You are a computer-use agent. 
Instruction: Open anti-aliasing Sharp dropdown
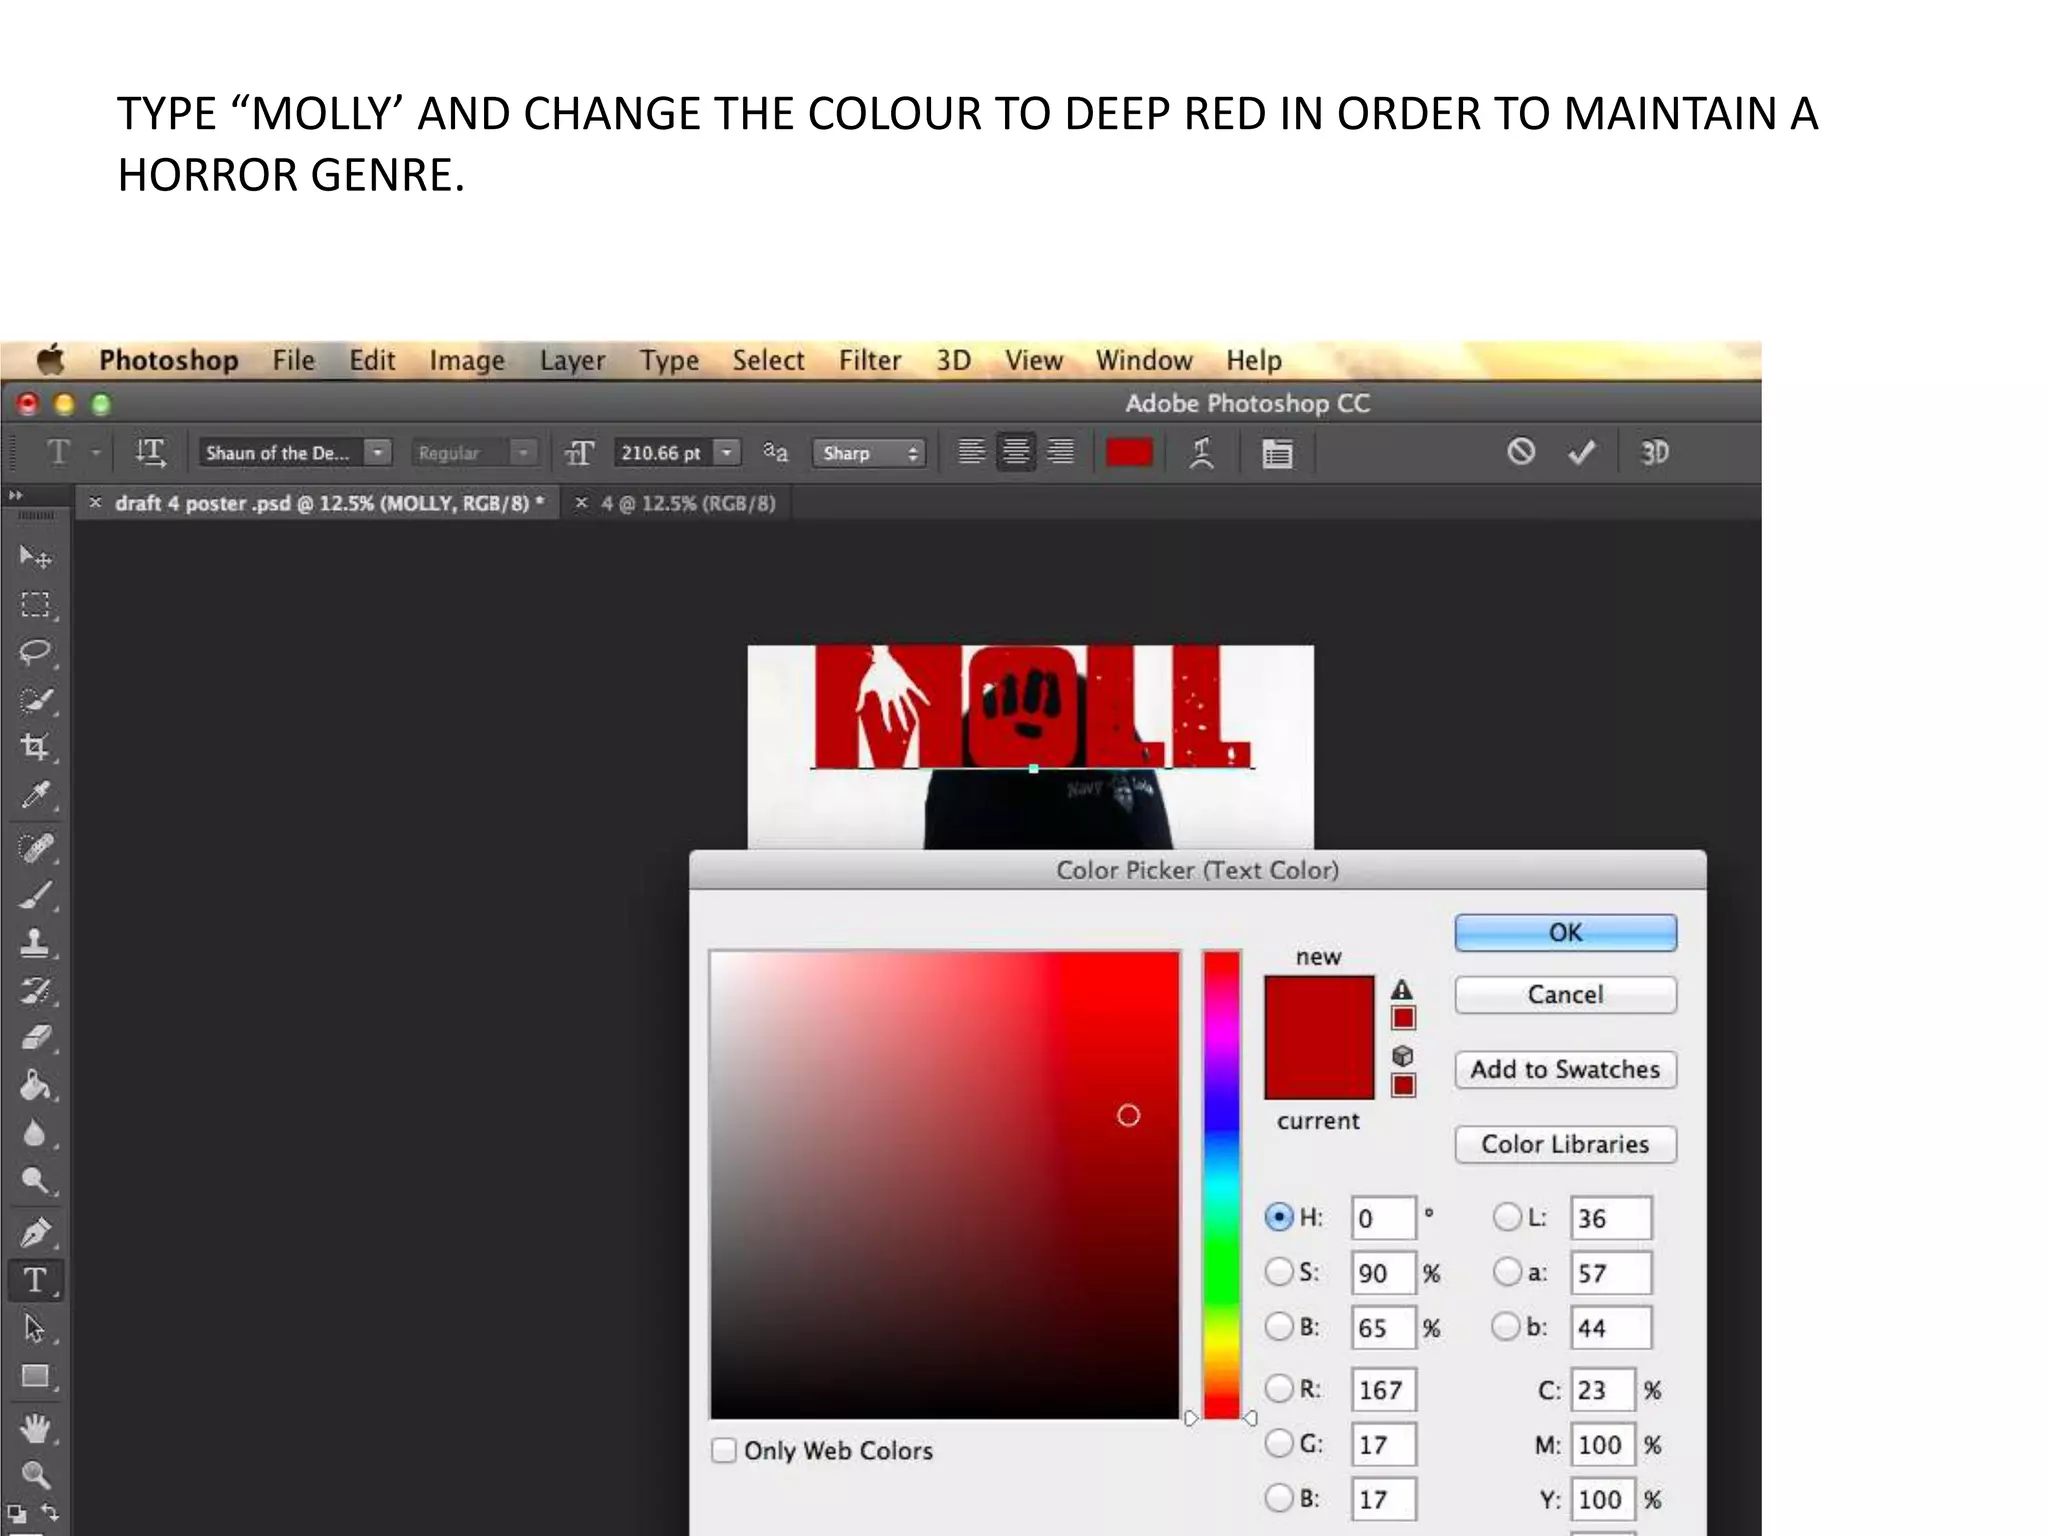(x=869, y=453)
